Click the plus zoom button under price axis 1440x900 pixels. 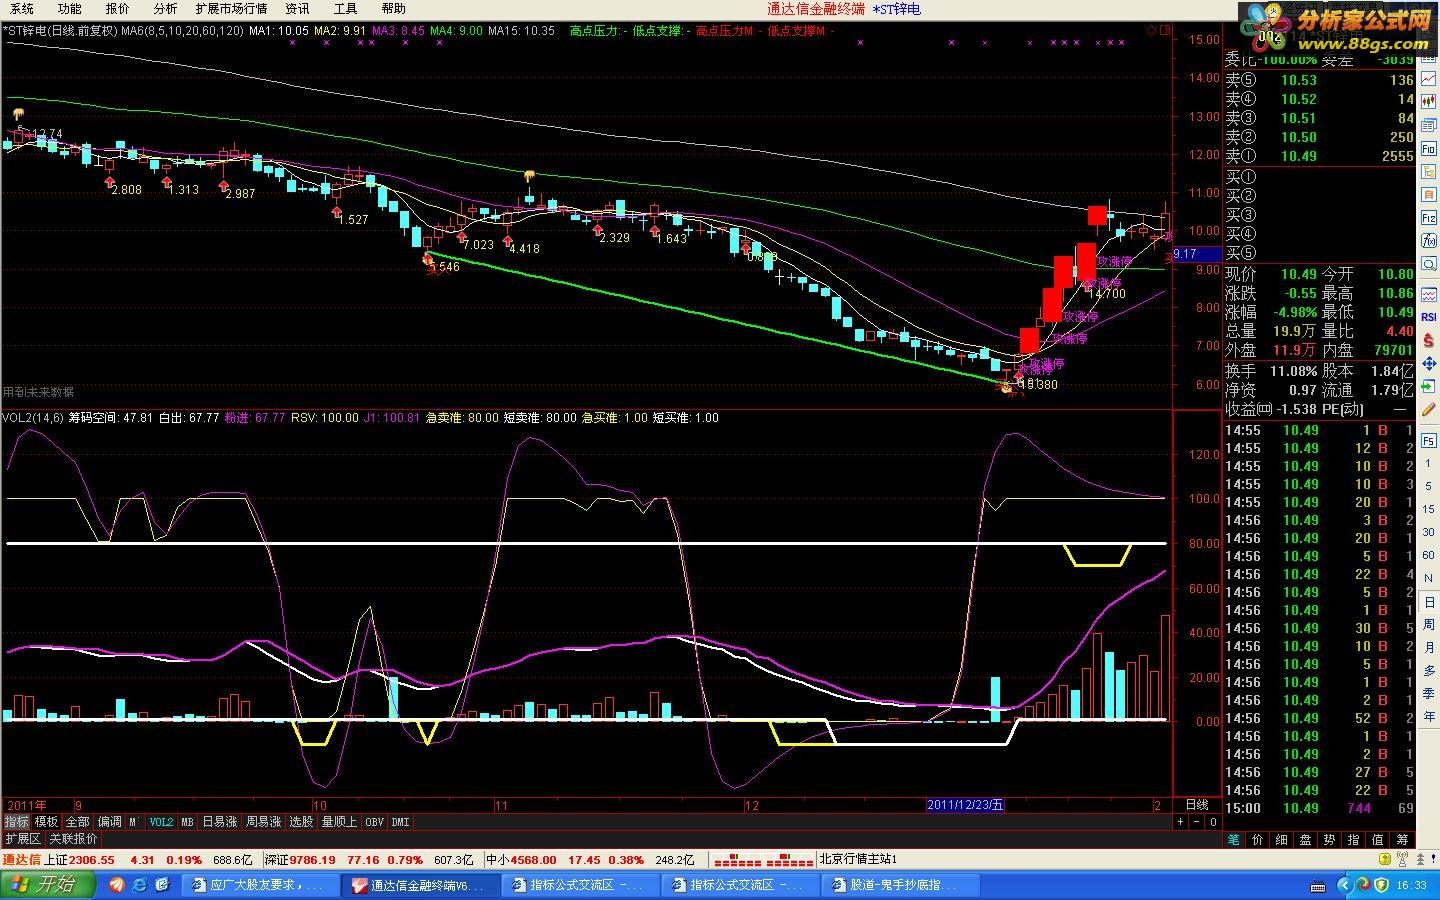pos(1180,822)
